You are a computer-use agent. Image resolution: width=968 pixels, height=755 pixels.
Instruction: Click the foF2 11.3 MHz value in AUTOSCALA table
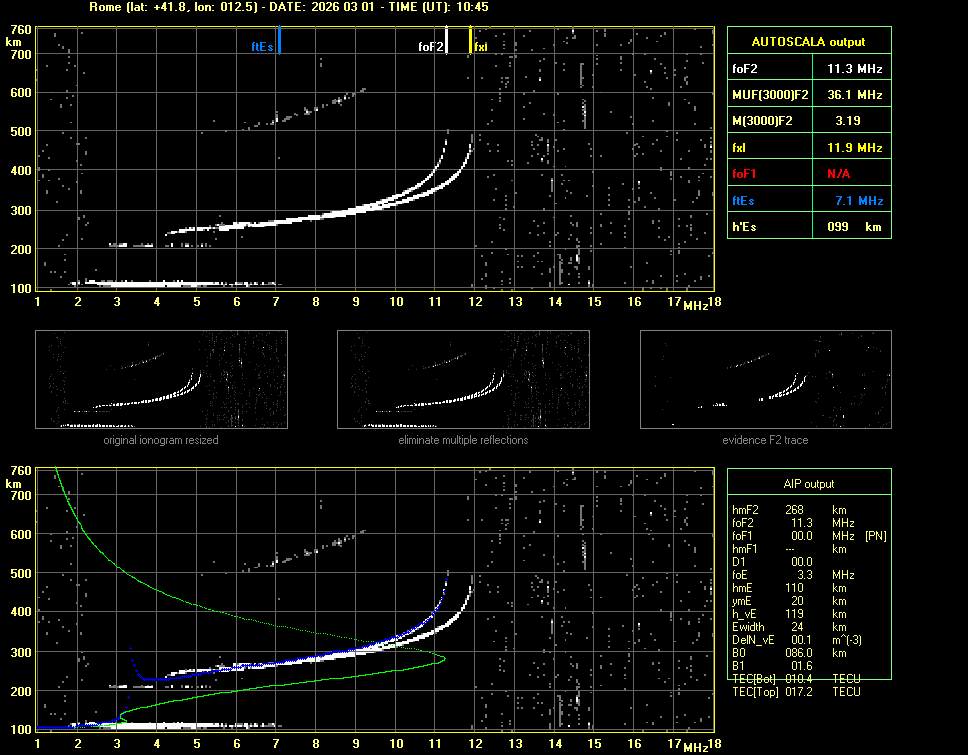pyautogui.click(x=854, y=69)
